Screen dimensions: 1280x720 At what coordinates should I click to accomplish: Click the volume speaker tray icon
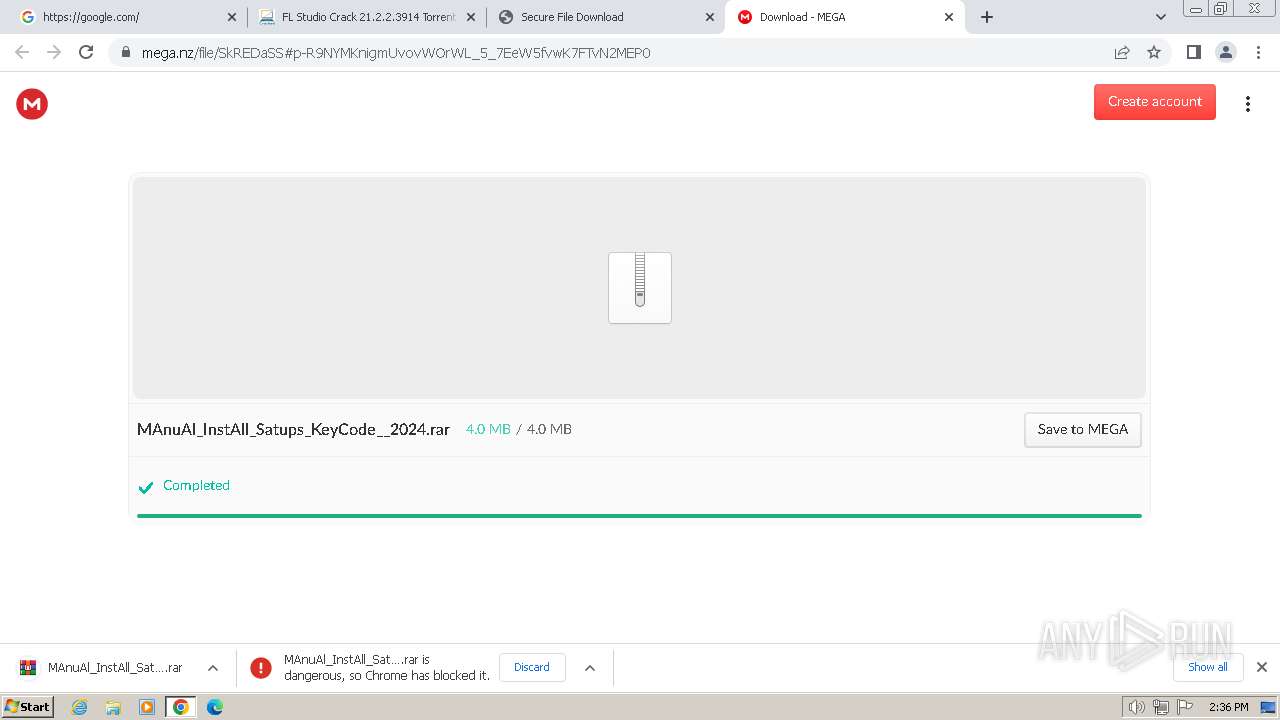[1137, 707]
